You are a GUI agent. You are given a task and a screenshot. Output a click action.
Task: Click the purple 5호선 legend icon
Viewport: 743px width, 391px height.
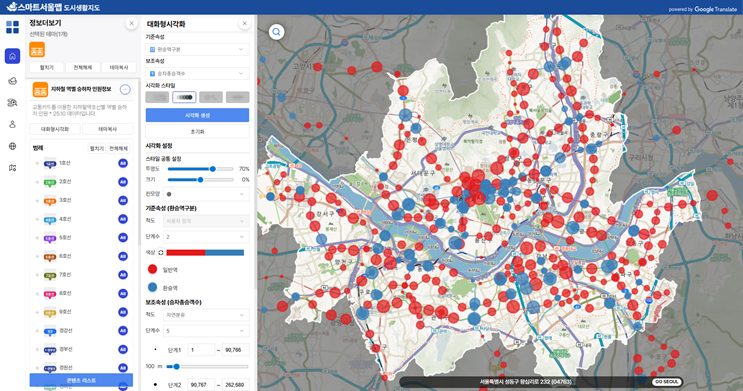point(50,237)
